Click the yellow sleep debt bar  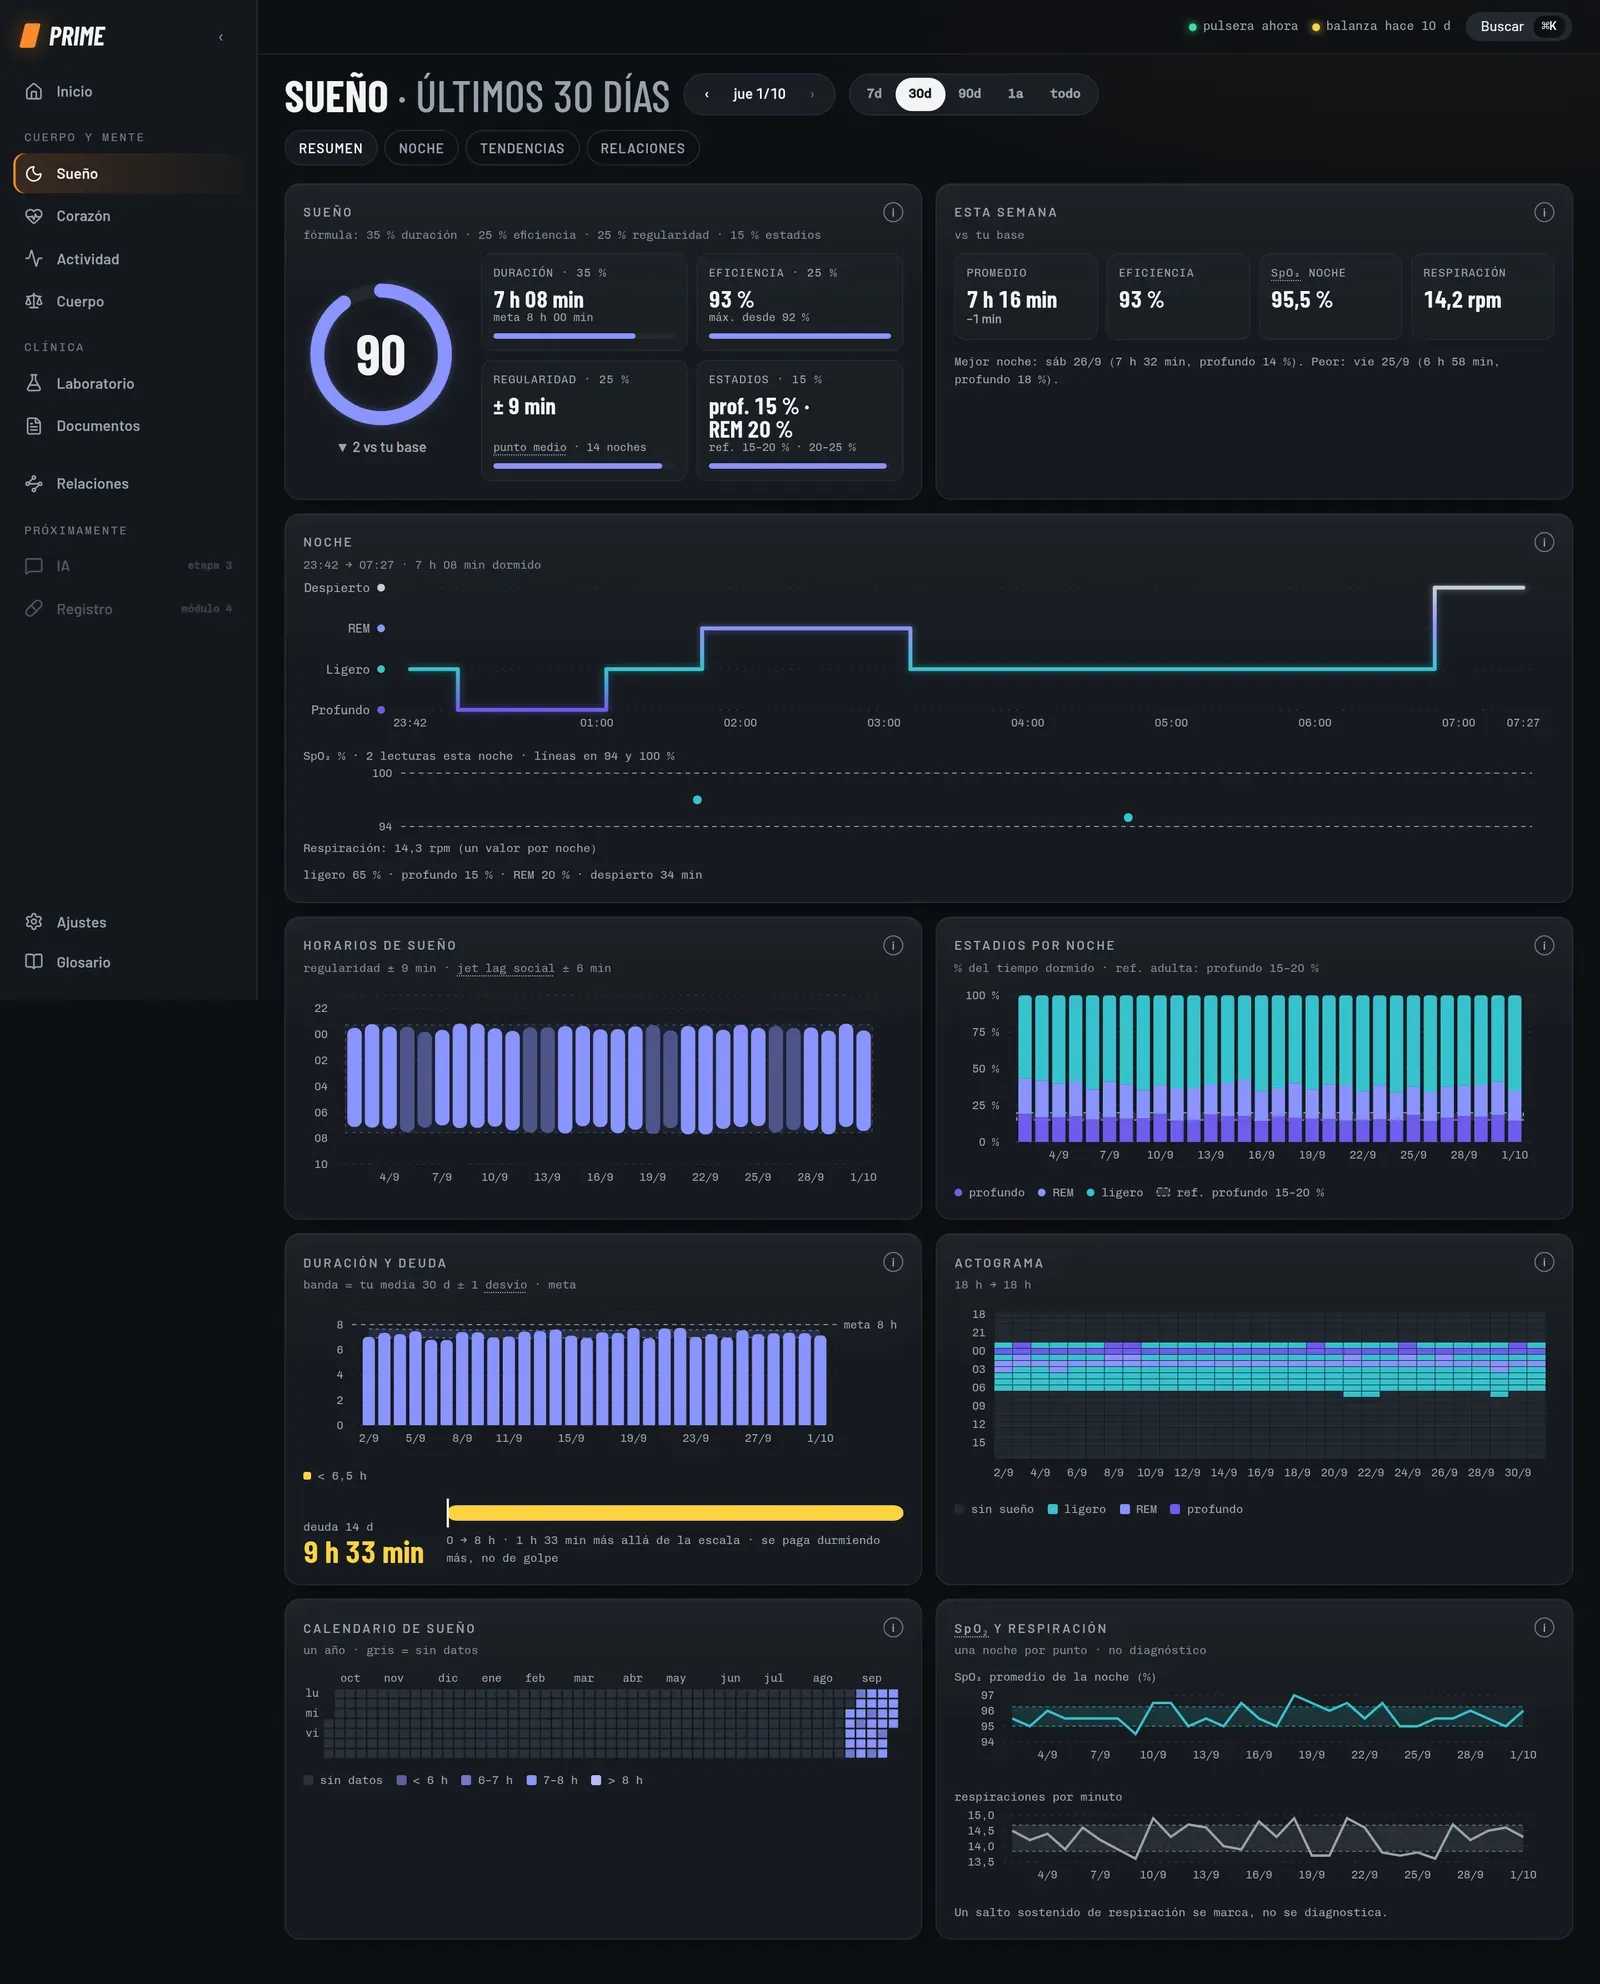pos(675,1513)
